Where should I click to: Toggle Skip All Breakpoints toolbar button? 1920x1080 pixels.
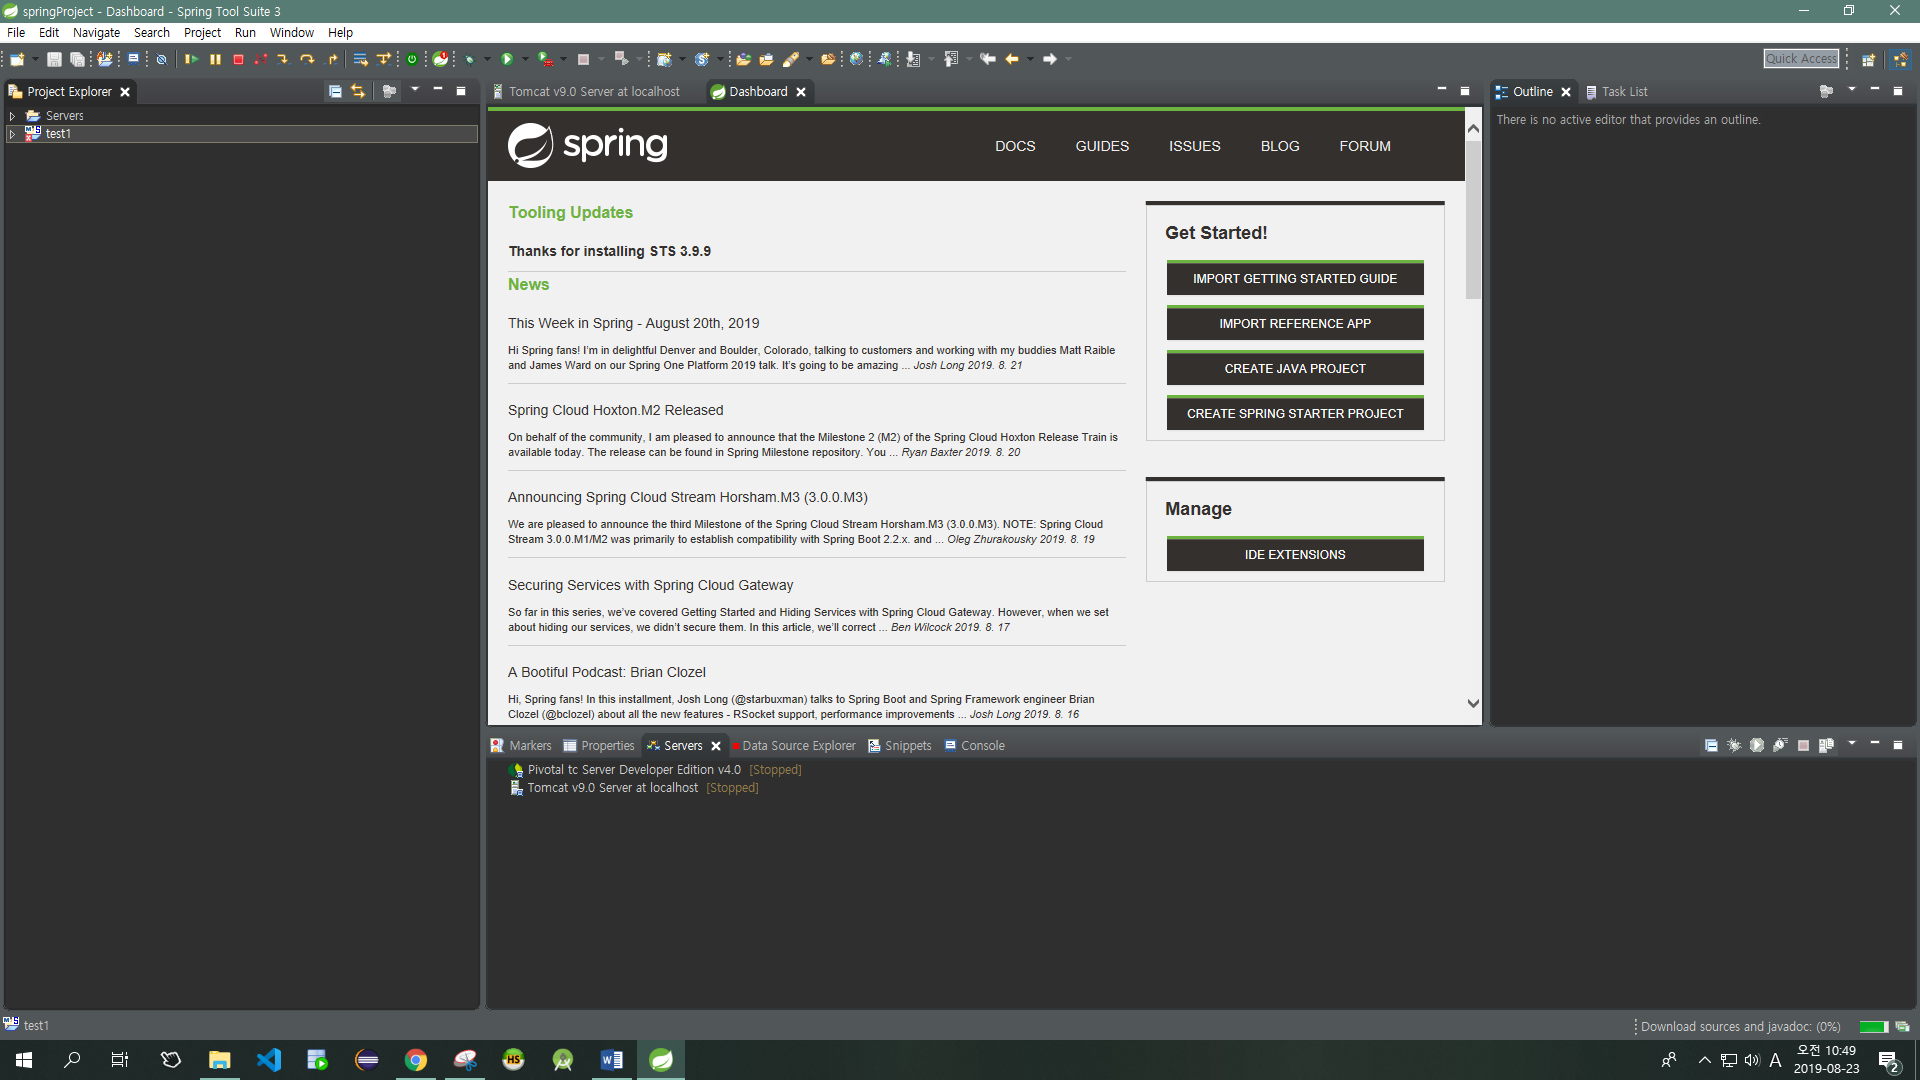pyautogui.click(x=161, y=59)
